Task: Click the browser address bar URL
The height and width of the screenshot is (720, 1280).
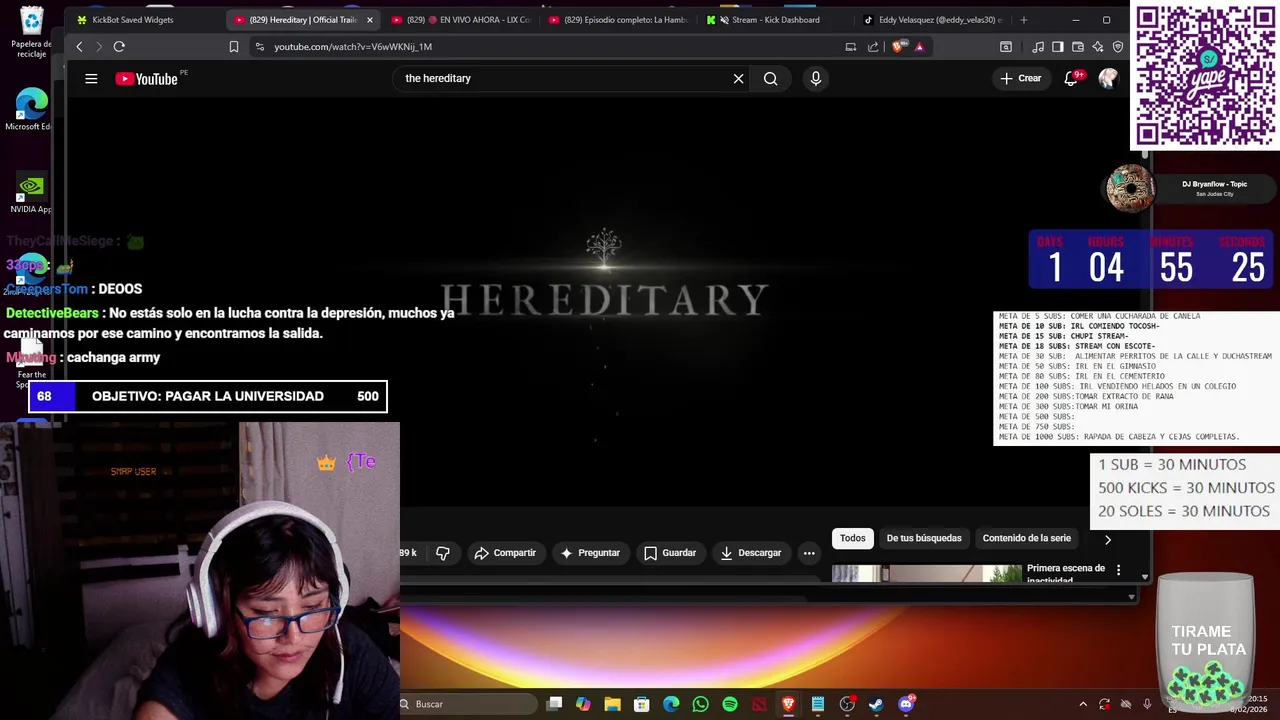Action: 353,46
